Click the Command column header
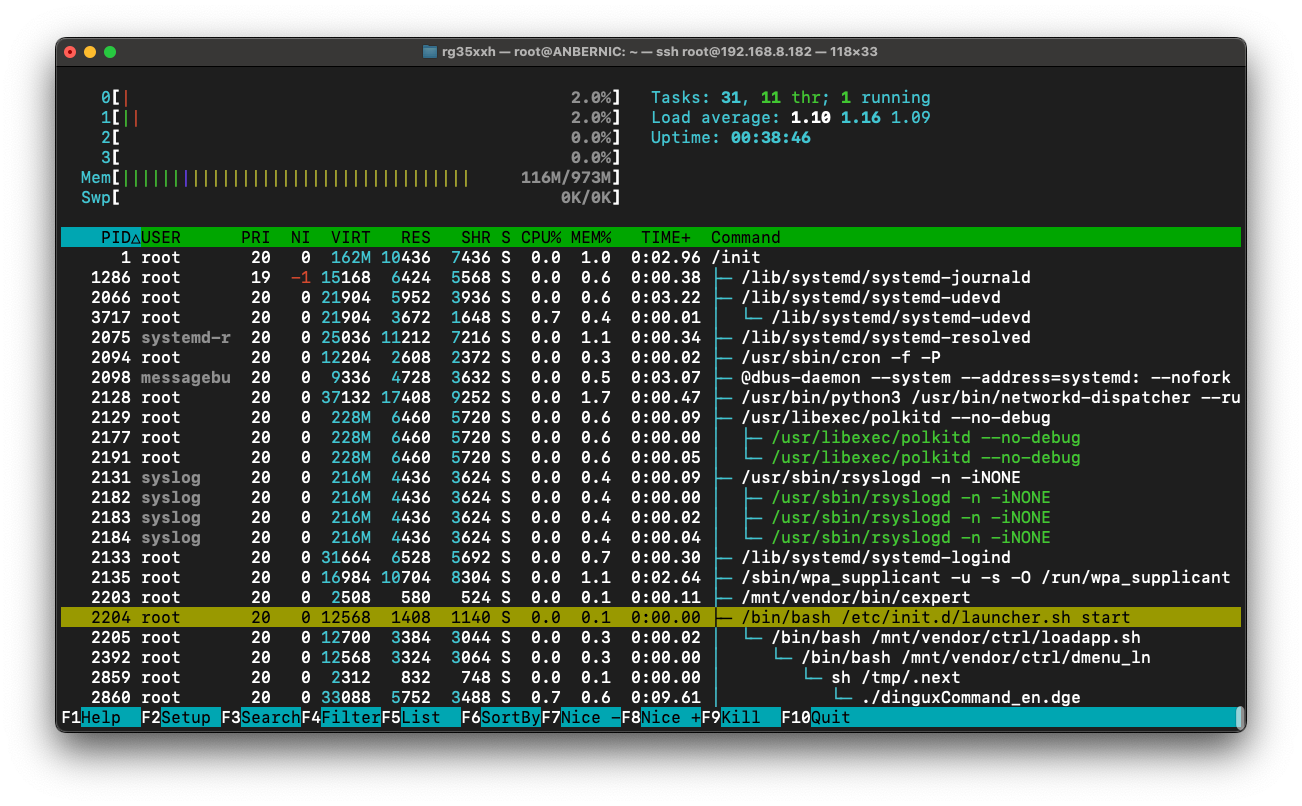The height and width of the screenshot is (806, 1302). [746, 237]
